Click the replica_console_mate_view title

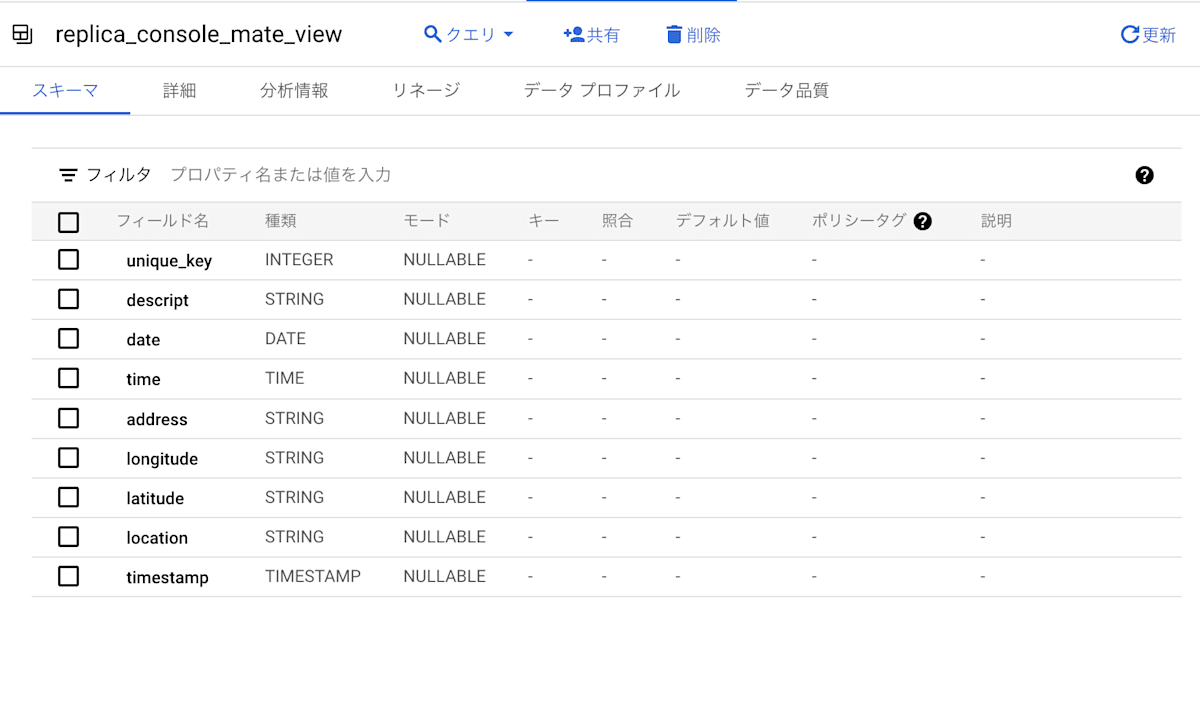point(199,35)
